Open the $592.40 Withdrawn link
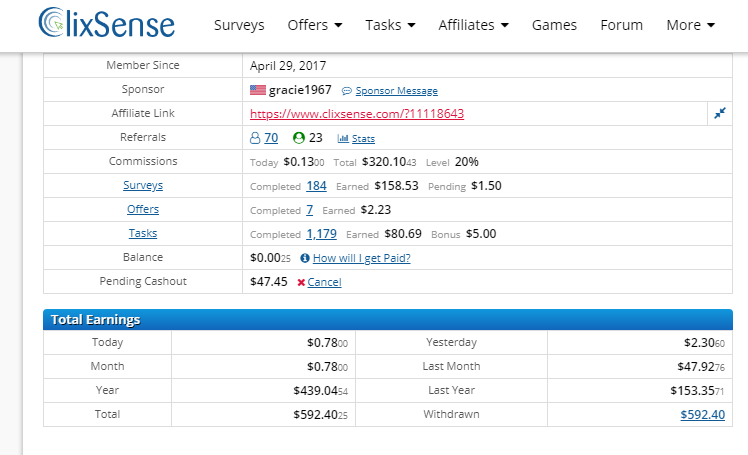 coord(702,414)
